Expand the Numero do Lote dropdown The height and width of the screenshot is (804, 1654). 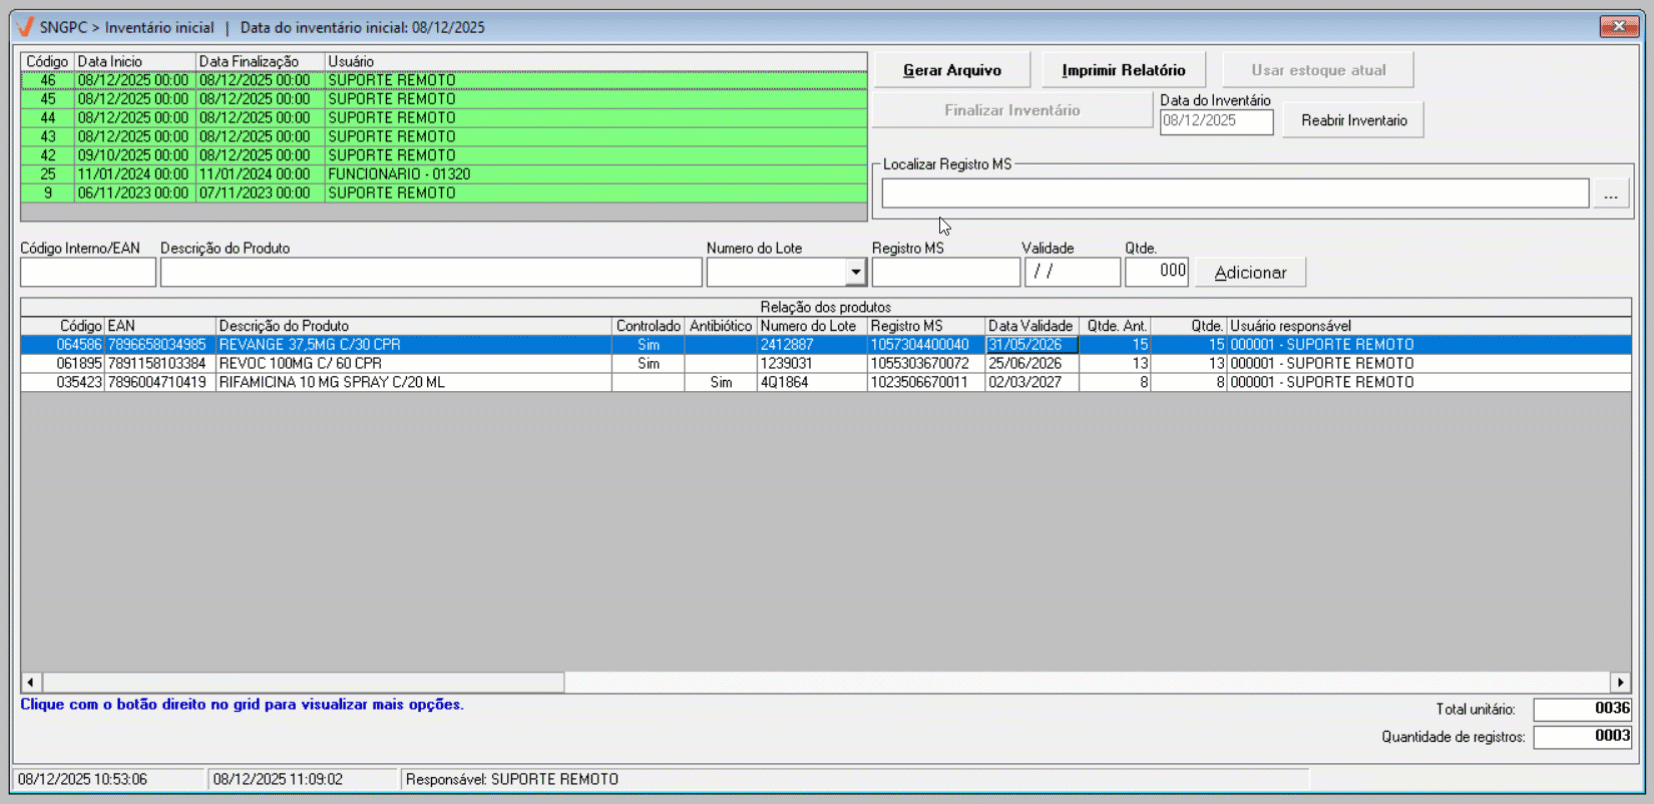click(855, 272)
